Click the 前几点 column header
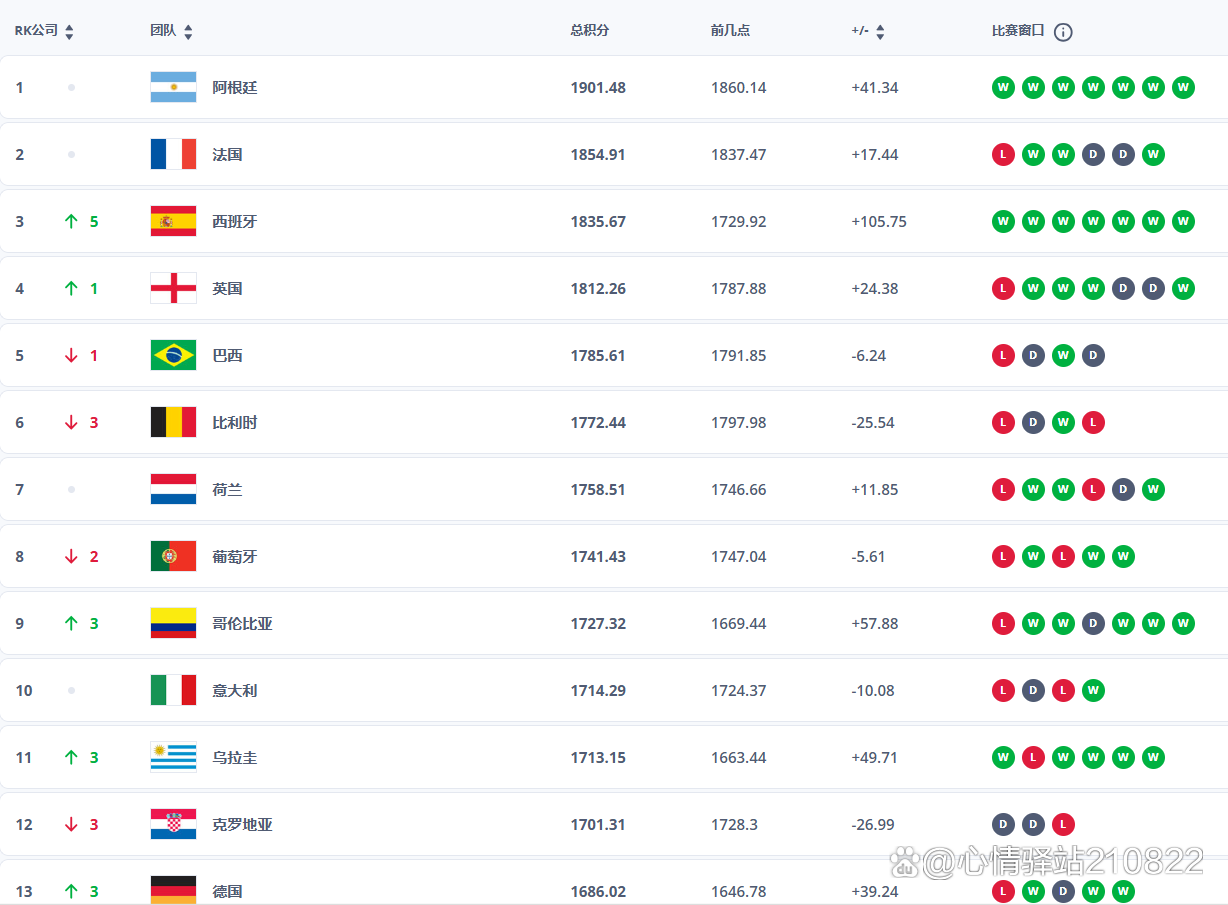1228x905 pixels. pos(730,31)
